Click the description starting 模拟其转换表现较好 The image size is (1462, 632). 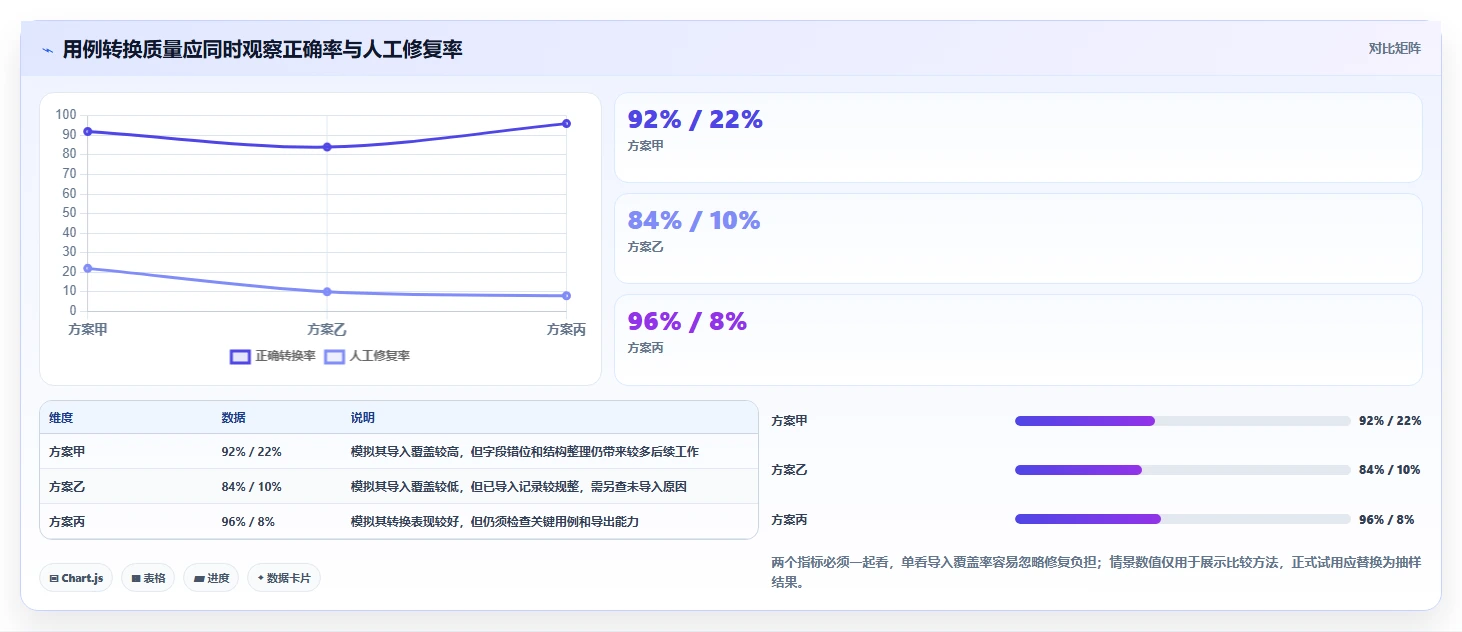pos(494,522)
